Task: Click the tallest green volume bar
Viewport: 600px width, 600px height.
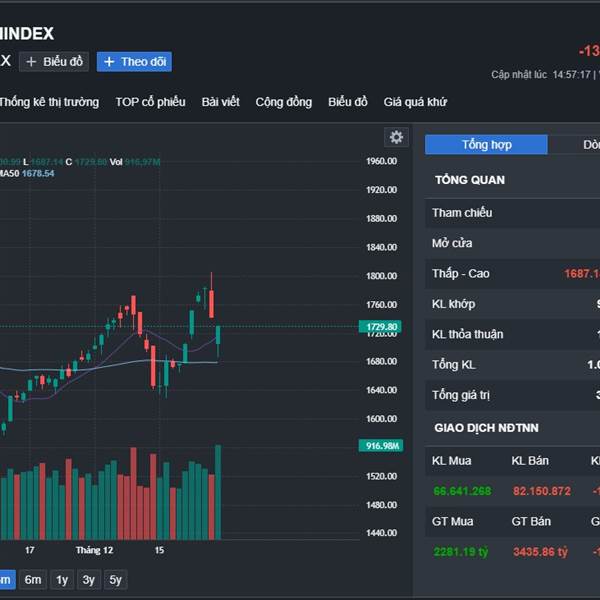Action: pyautogui.click(x=218, y=492)
